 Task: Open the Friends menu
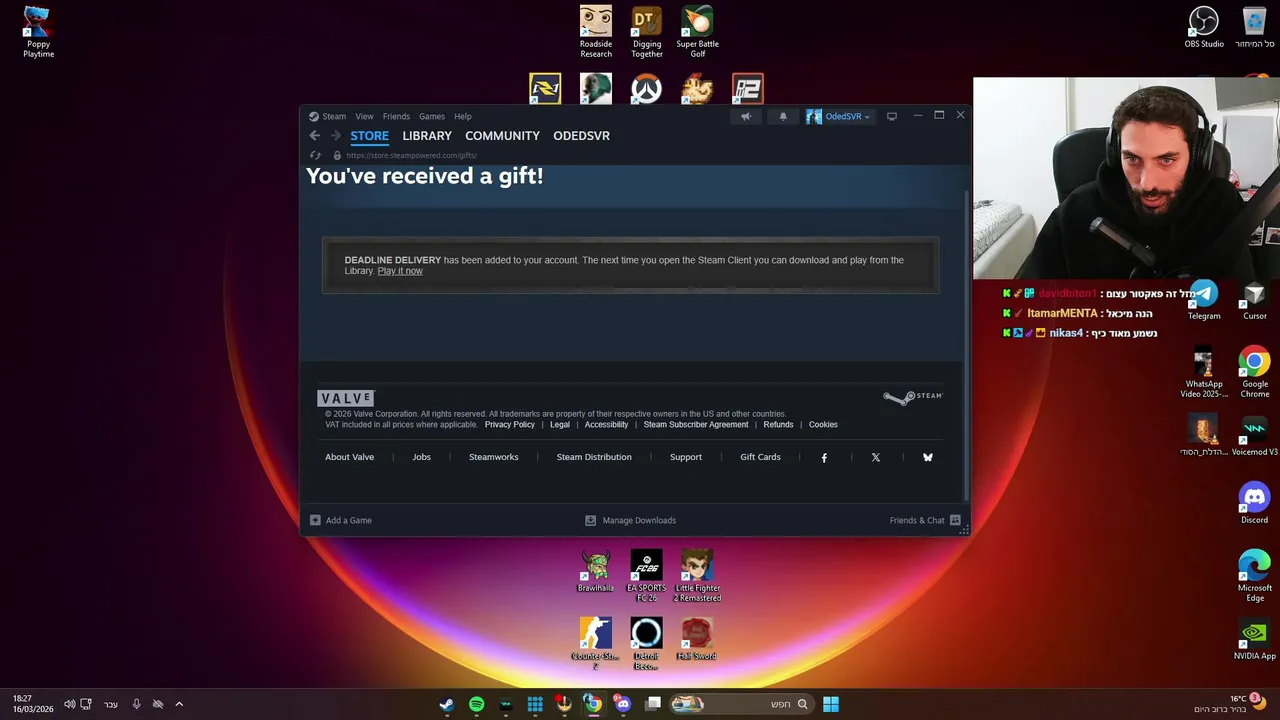tap(396, 116)
